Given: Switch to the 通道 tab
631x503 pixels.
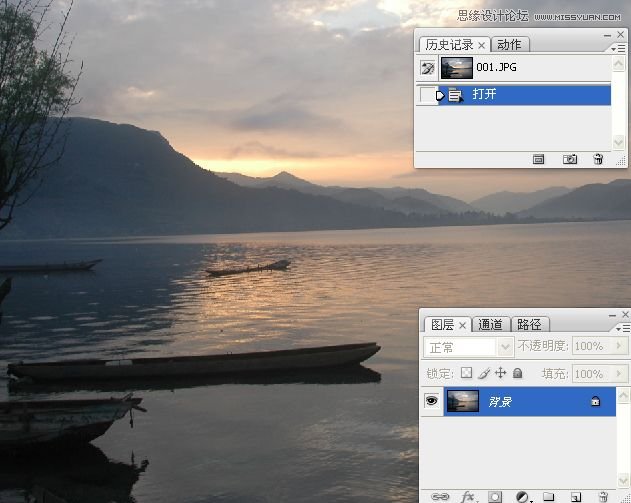Looking at the screenshot, I should pos(490,324).
